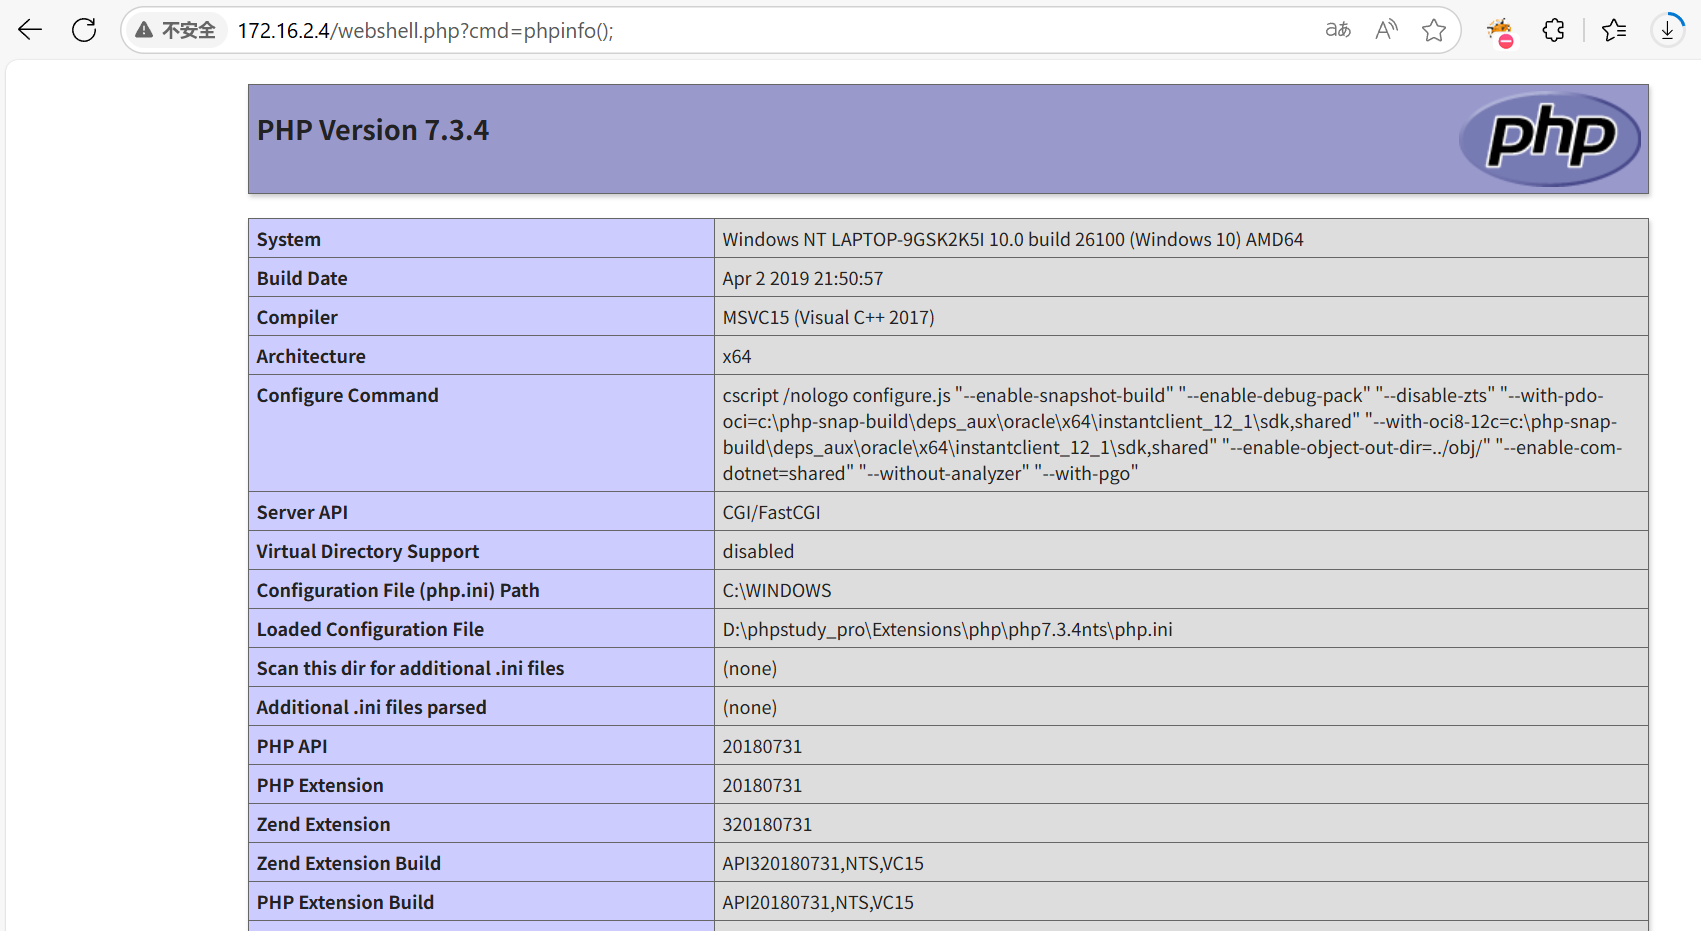
Task: Click the Server API label
Action: [x=302, y=512]
